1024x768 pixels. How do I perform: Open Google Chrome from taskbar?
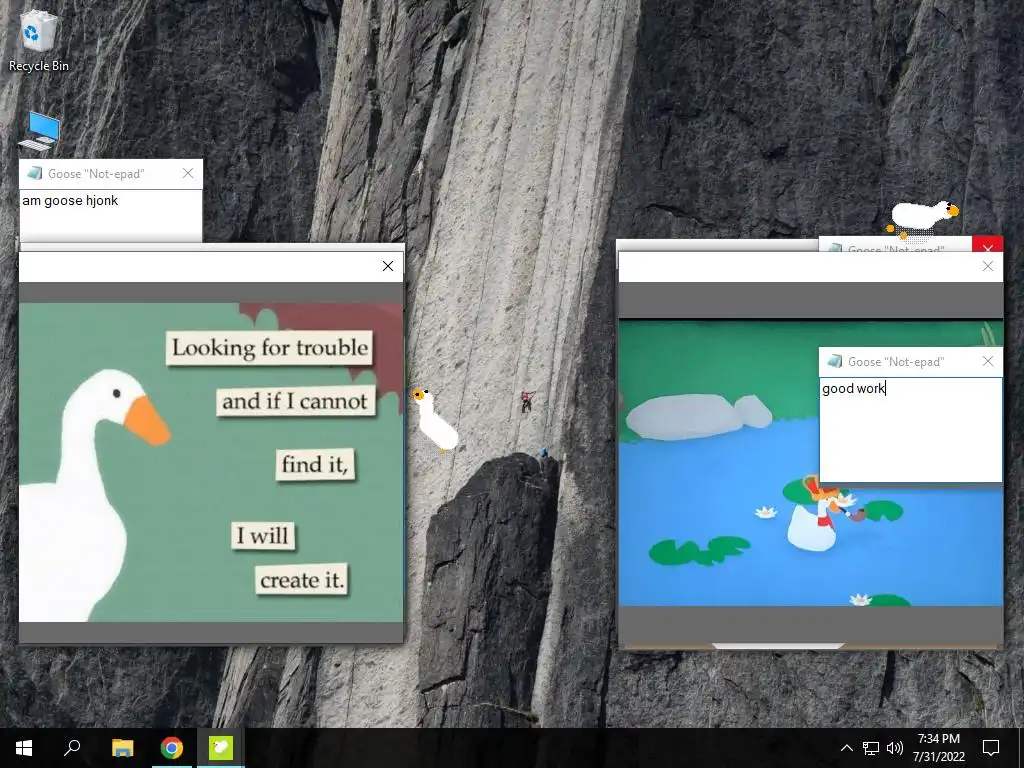pos(172,748)
